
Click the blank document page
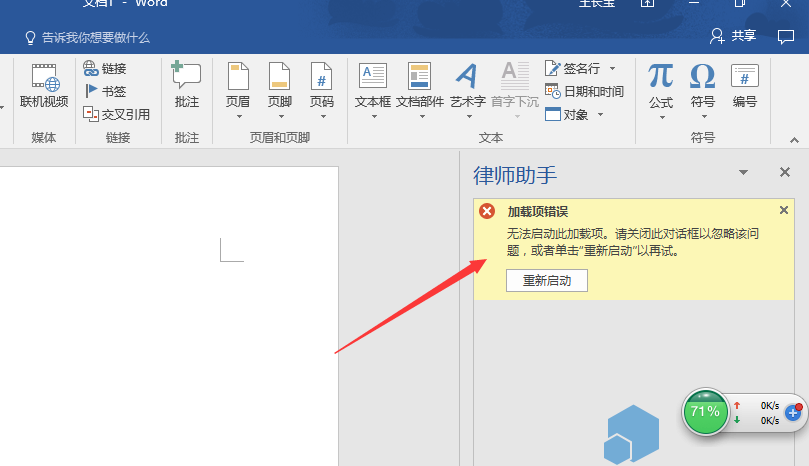point(169,316)
